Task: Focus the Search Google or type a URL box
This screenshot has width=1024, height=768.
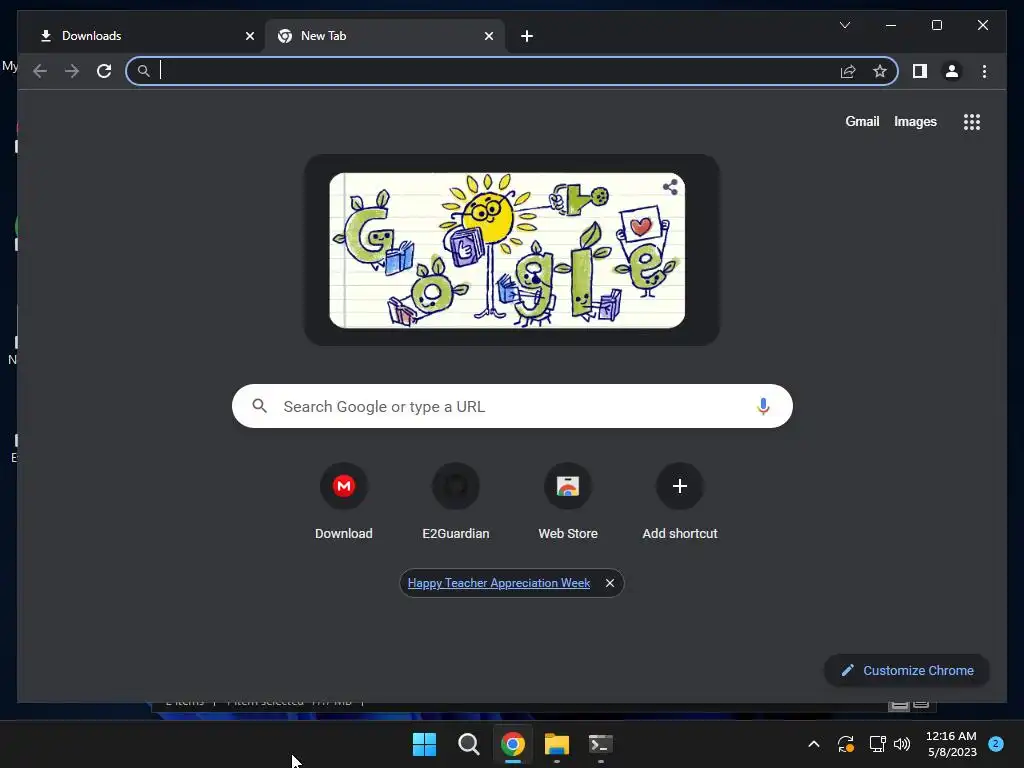Action: [512, 406]
